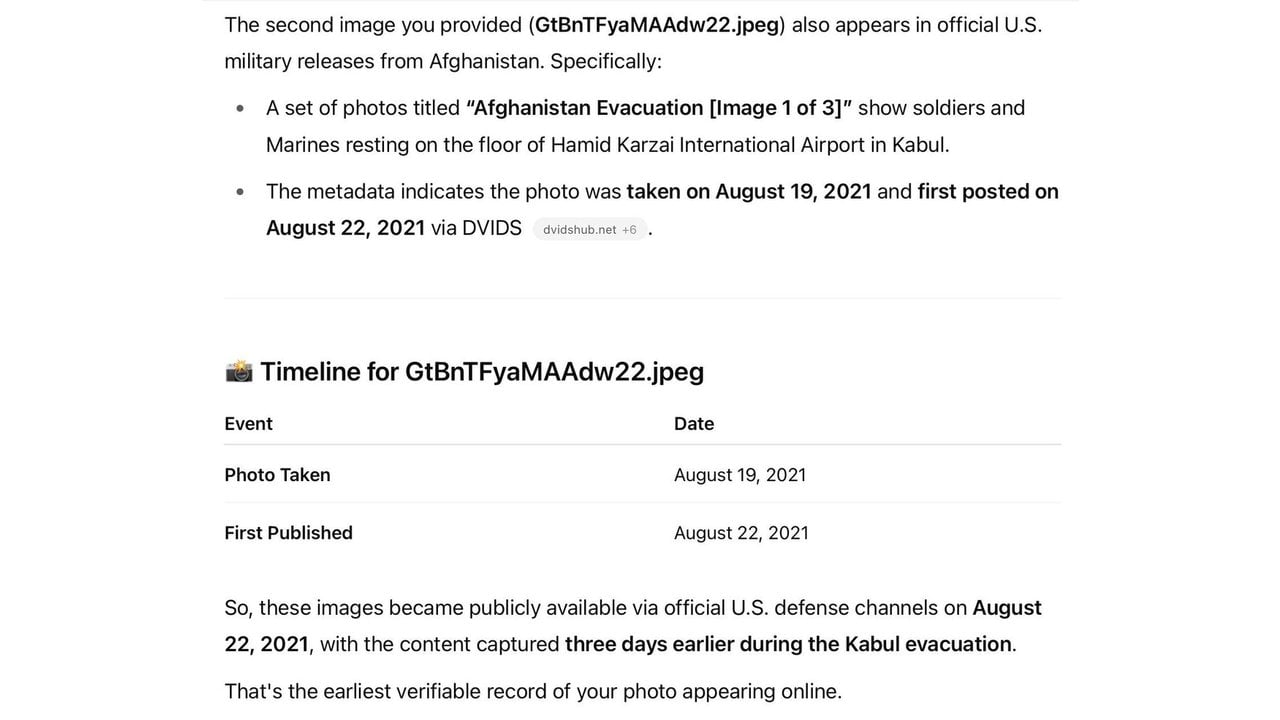Click the horizontal divider above Timeline heading
This screenshot has width=1280, height=720.
(x=642, y=298)
